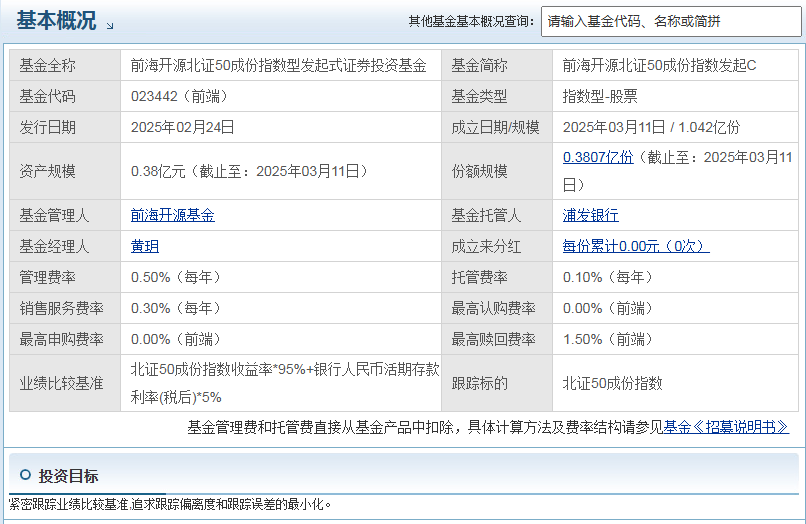The image size is (806, 524).
Task: Click the 最高申购费率 value 0.00%（前端）
Action: click(176, 339)
